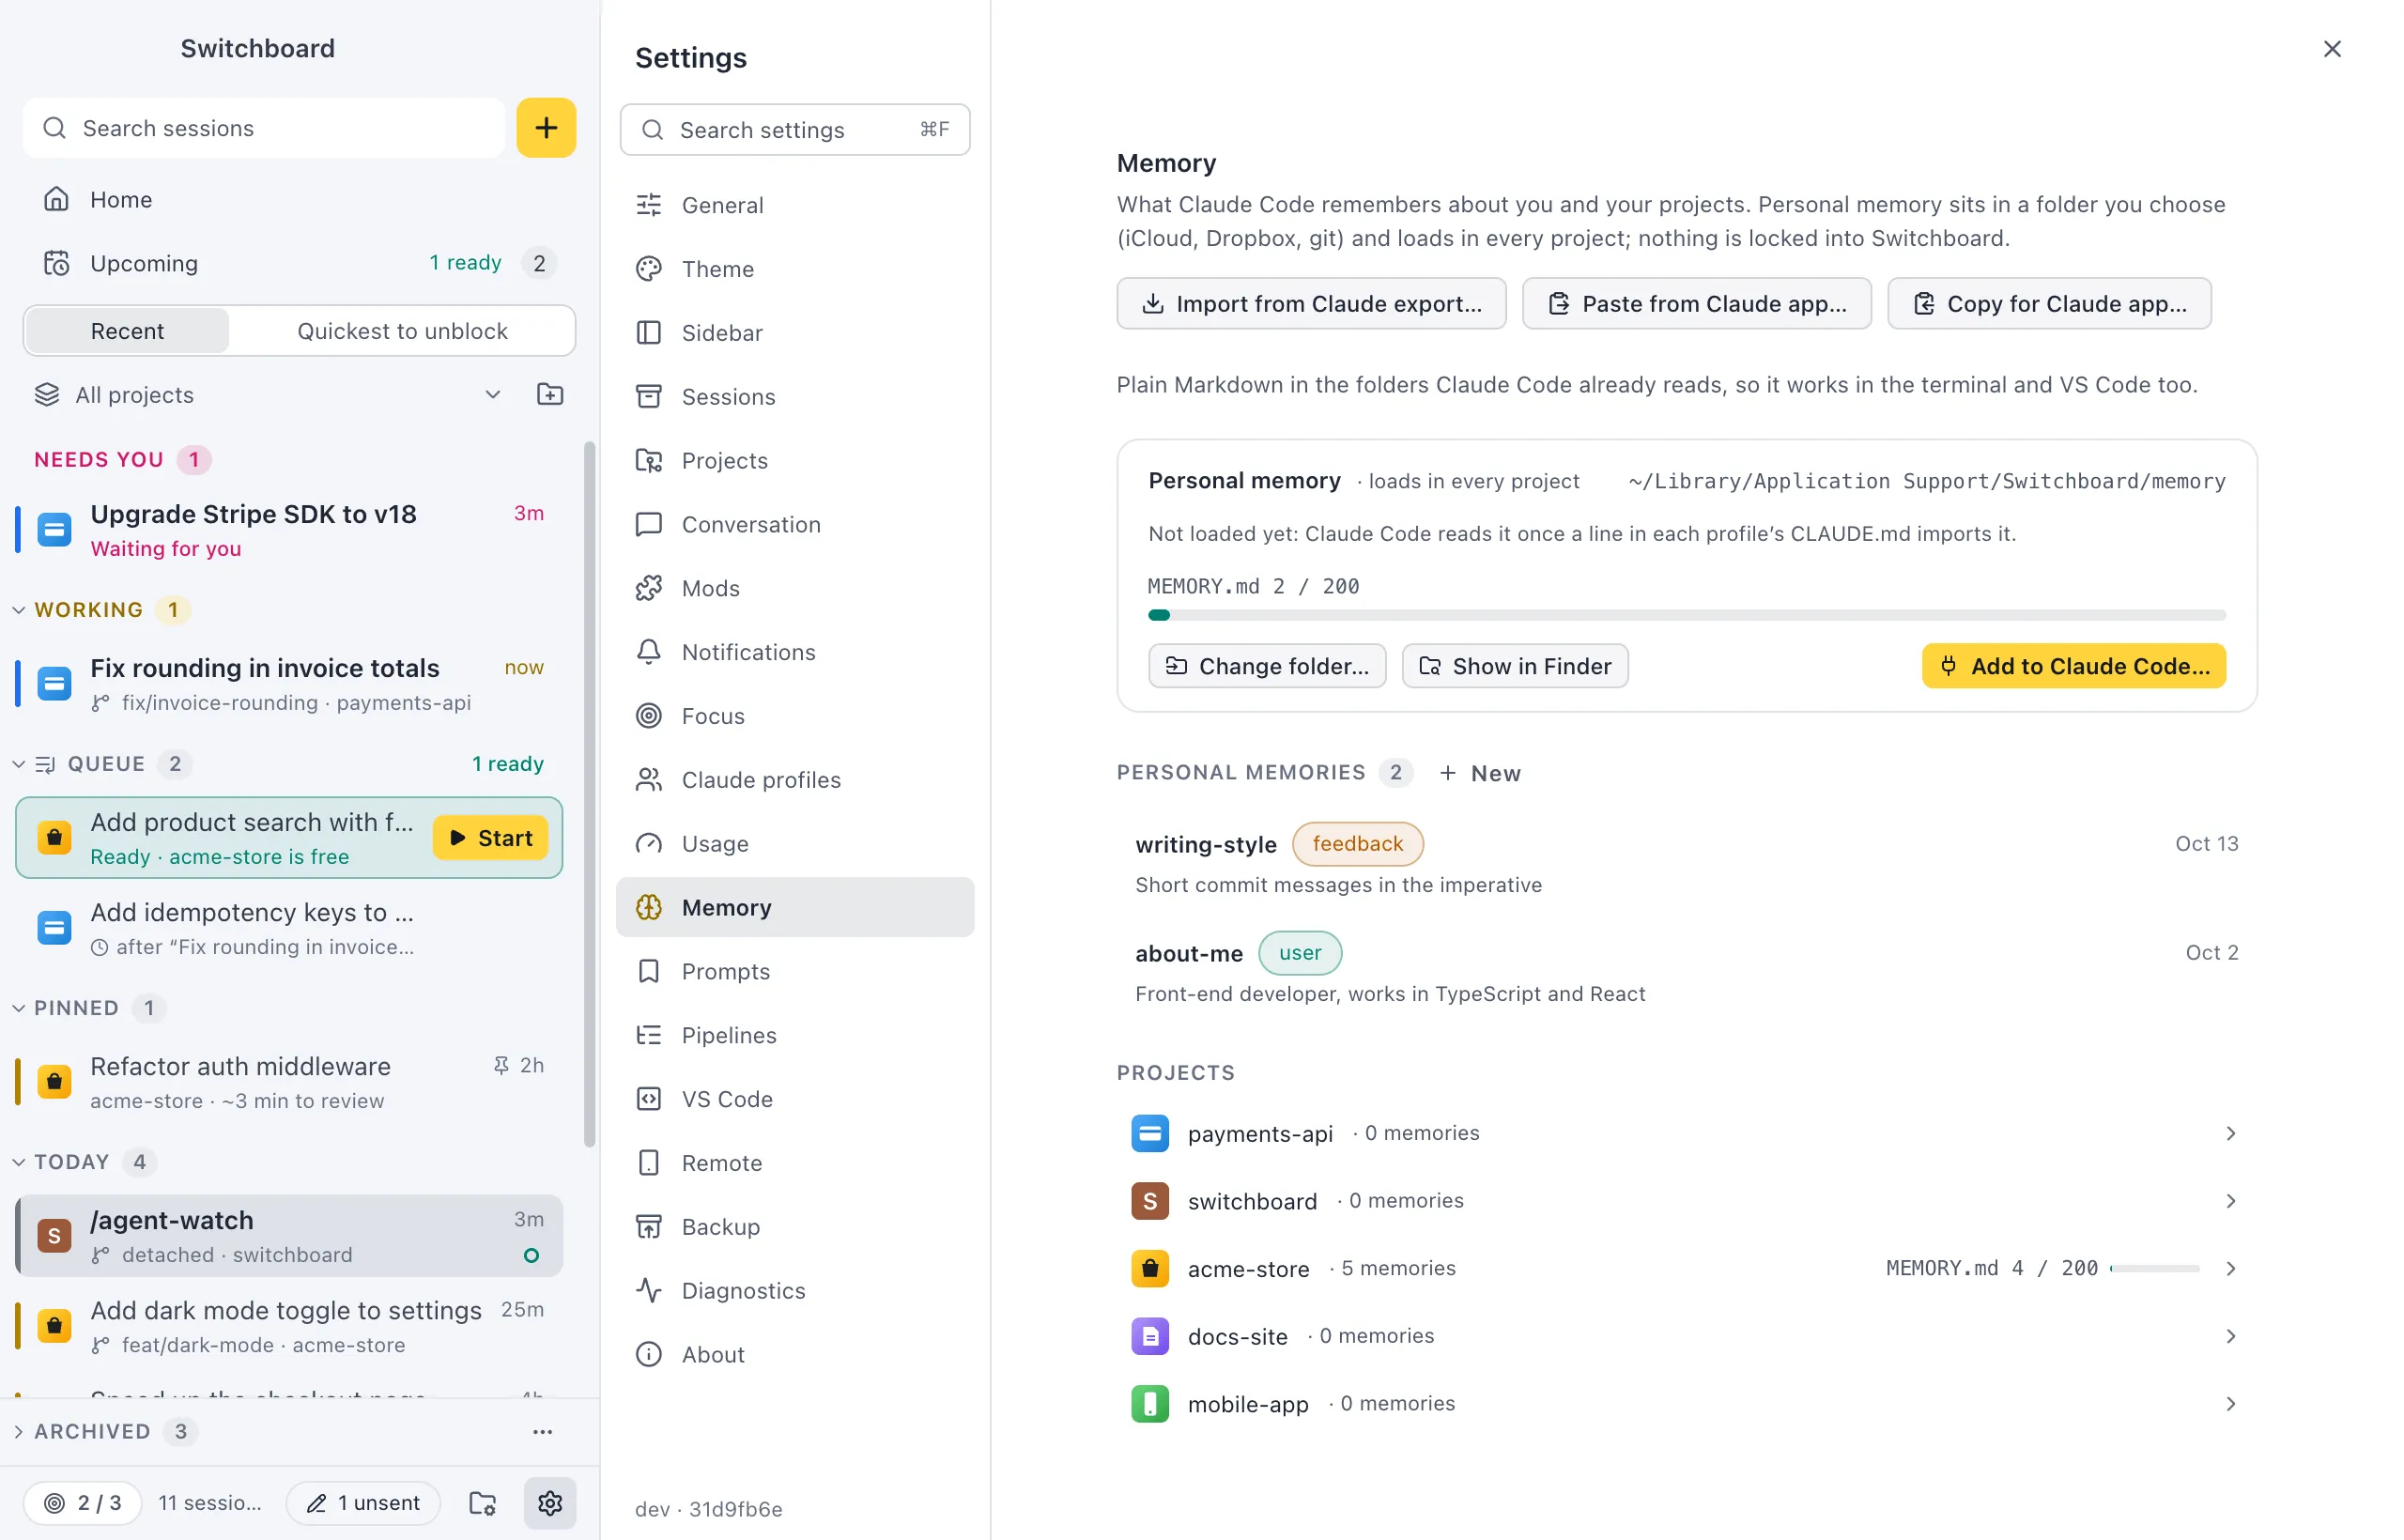This screenshot has width=2404, height=1540.
Task: Open Claude profiles settings
Action: [795, 779]
